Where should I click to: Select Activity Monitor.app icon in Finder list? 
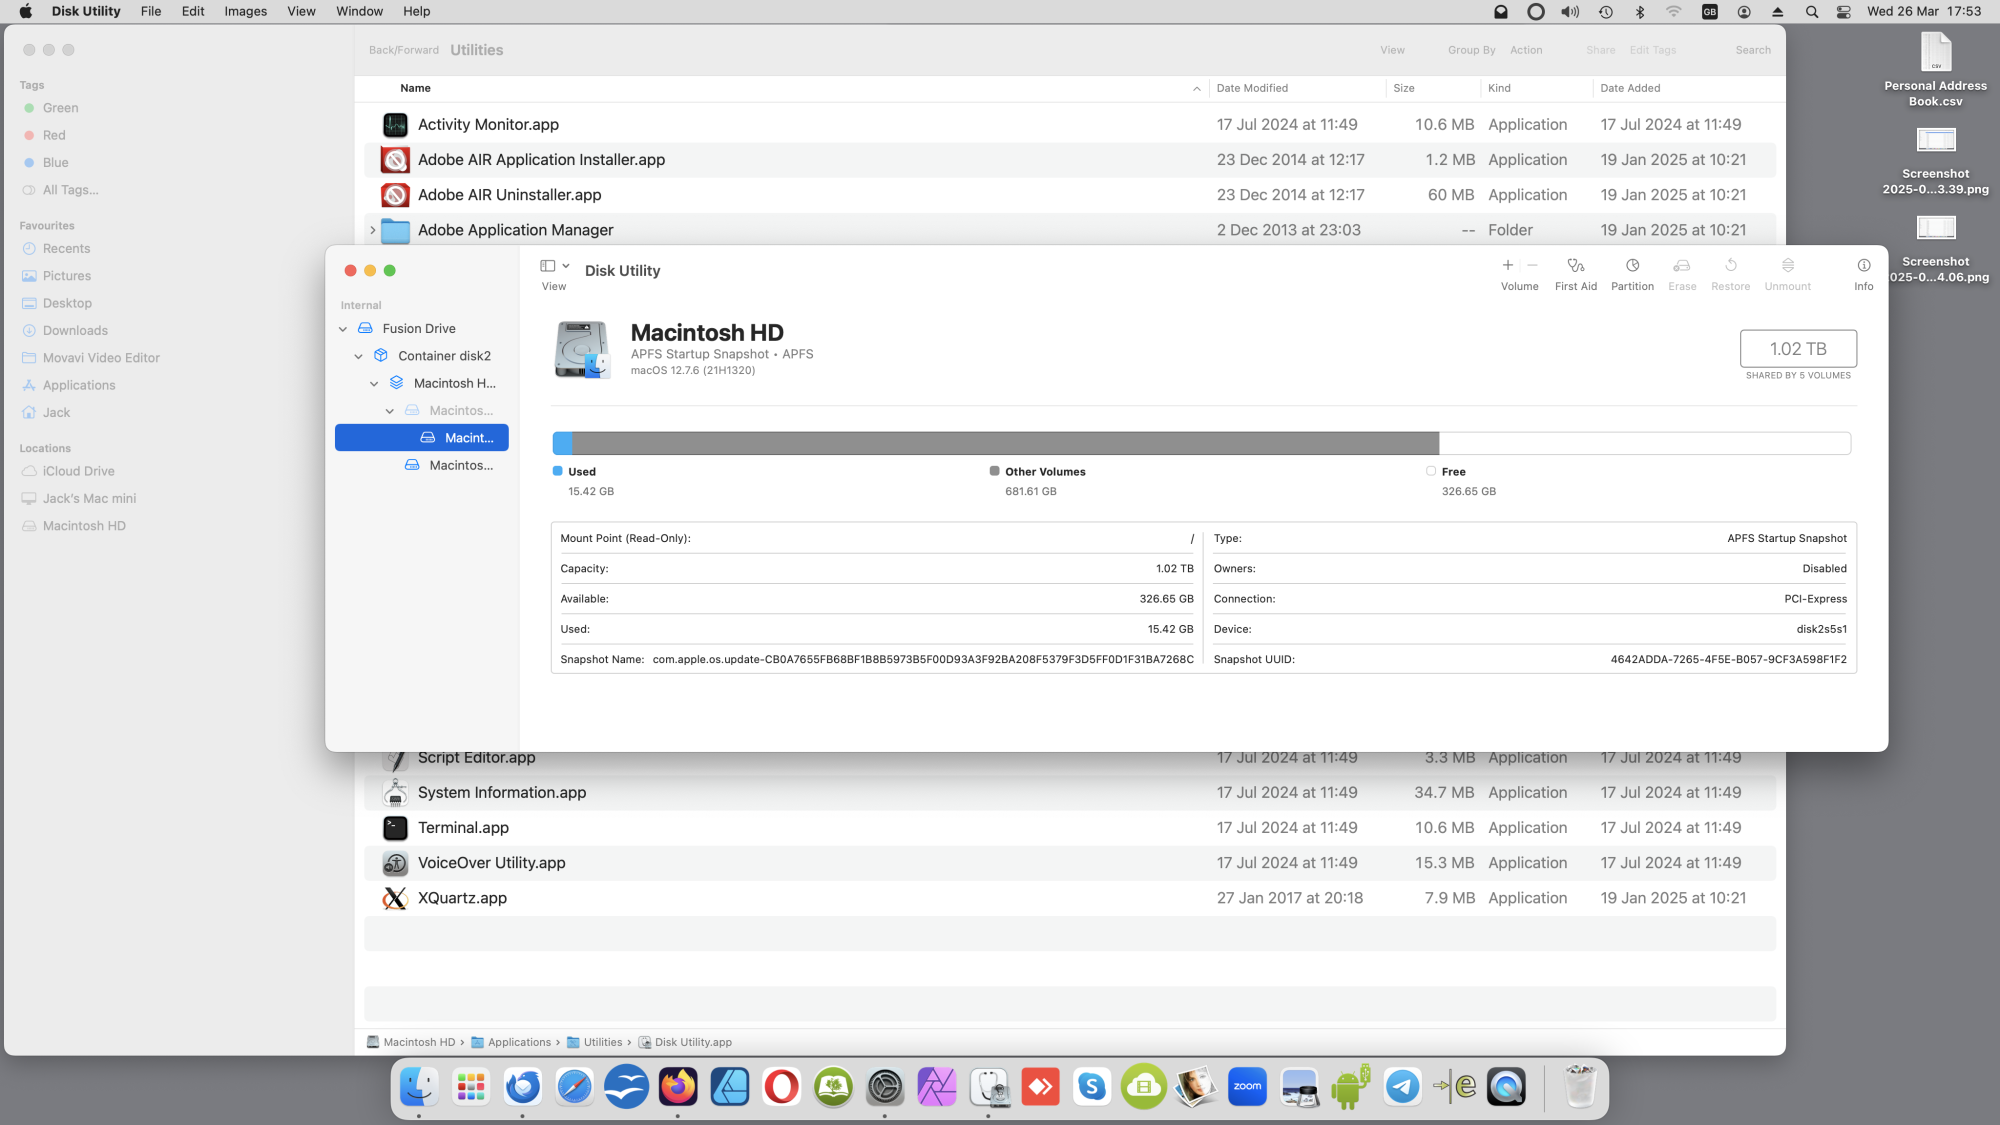pos(395,125)
